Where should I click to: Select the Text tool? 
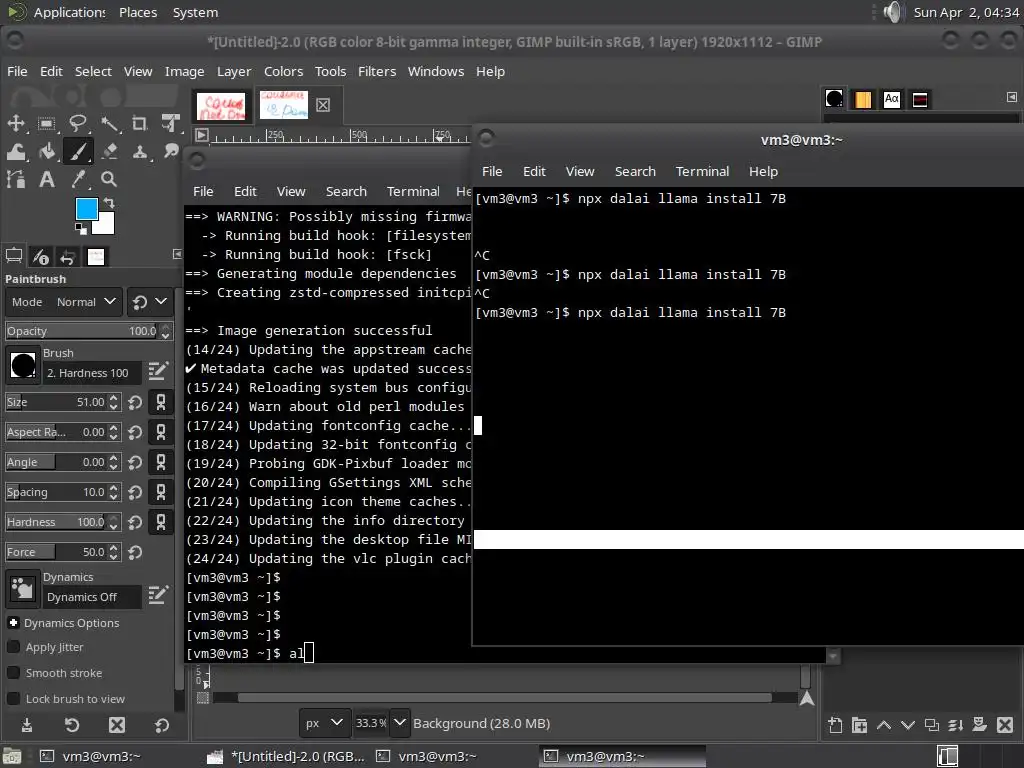click(x=46, y=179)
